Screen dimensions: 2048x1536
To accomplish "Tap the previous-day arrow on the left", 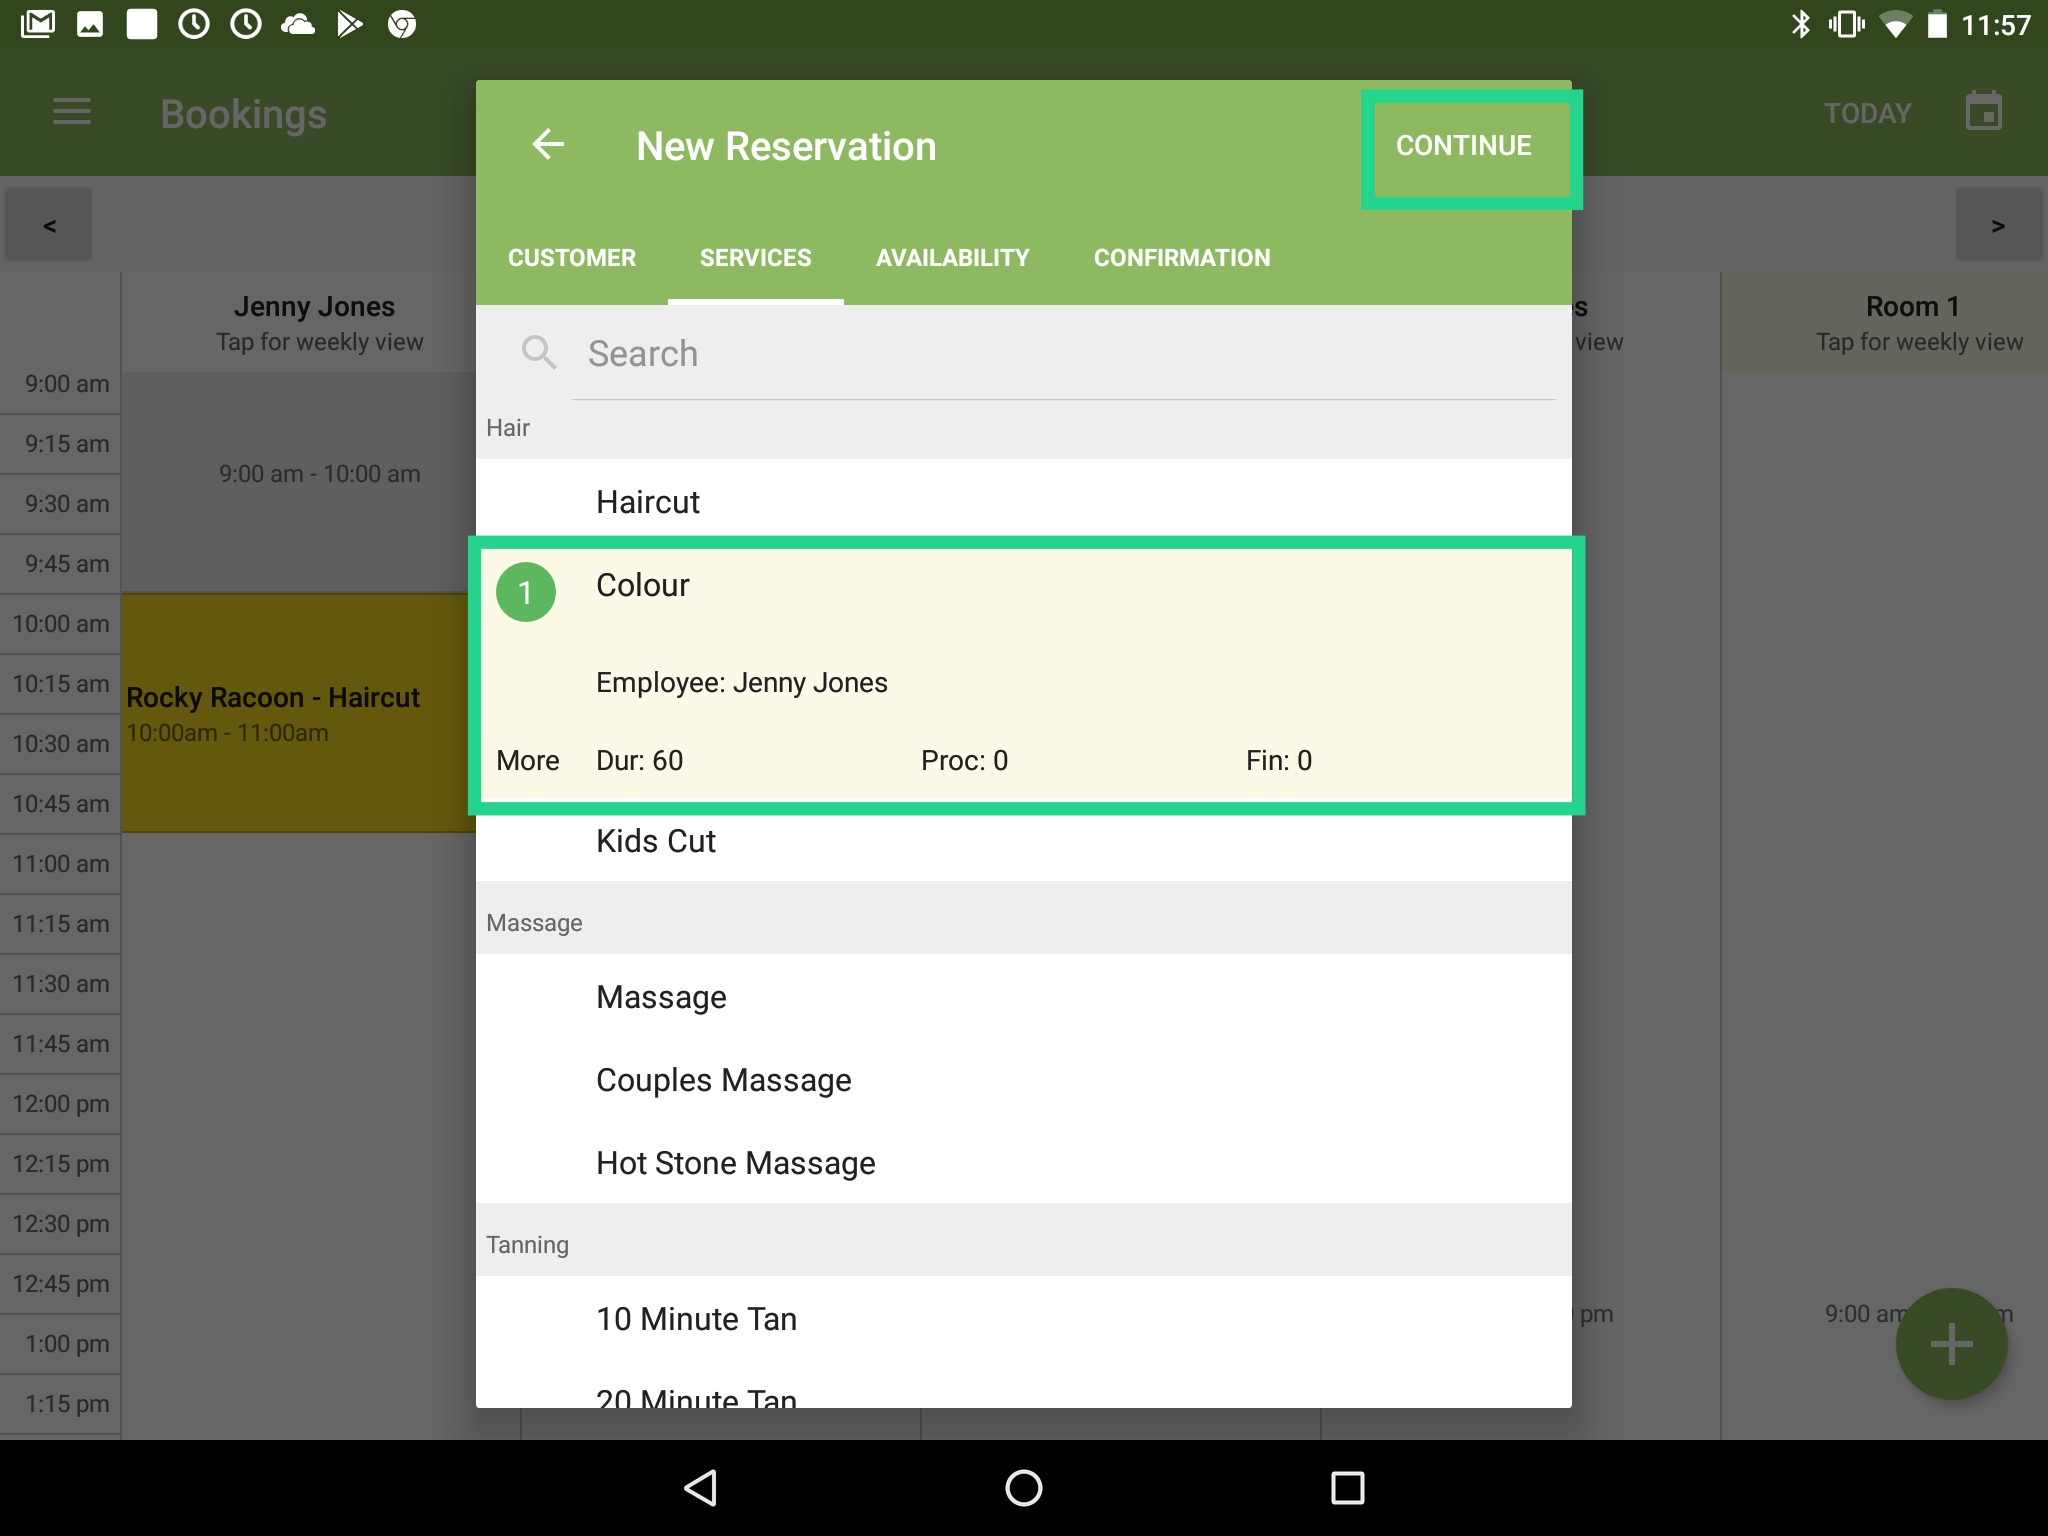I will (x=47, y=224).
